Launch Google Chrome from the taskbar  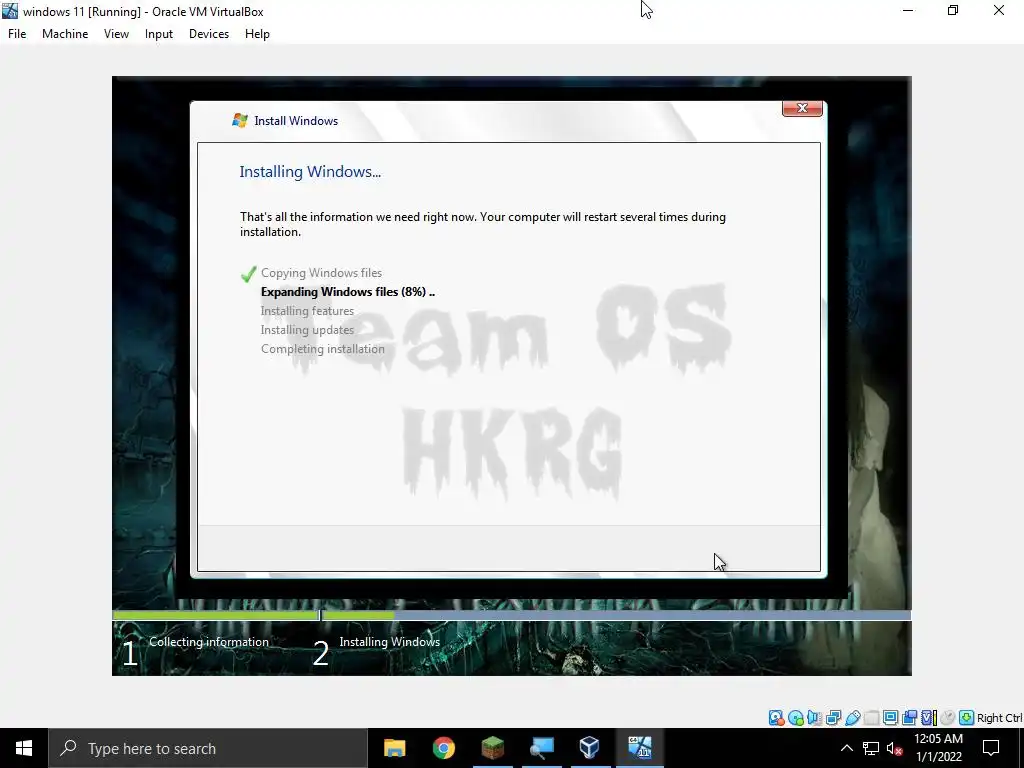coord(443,748)
